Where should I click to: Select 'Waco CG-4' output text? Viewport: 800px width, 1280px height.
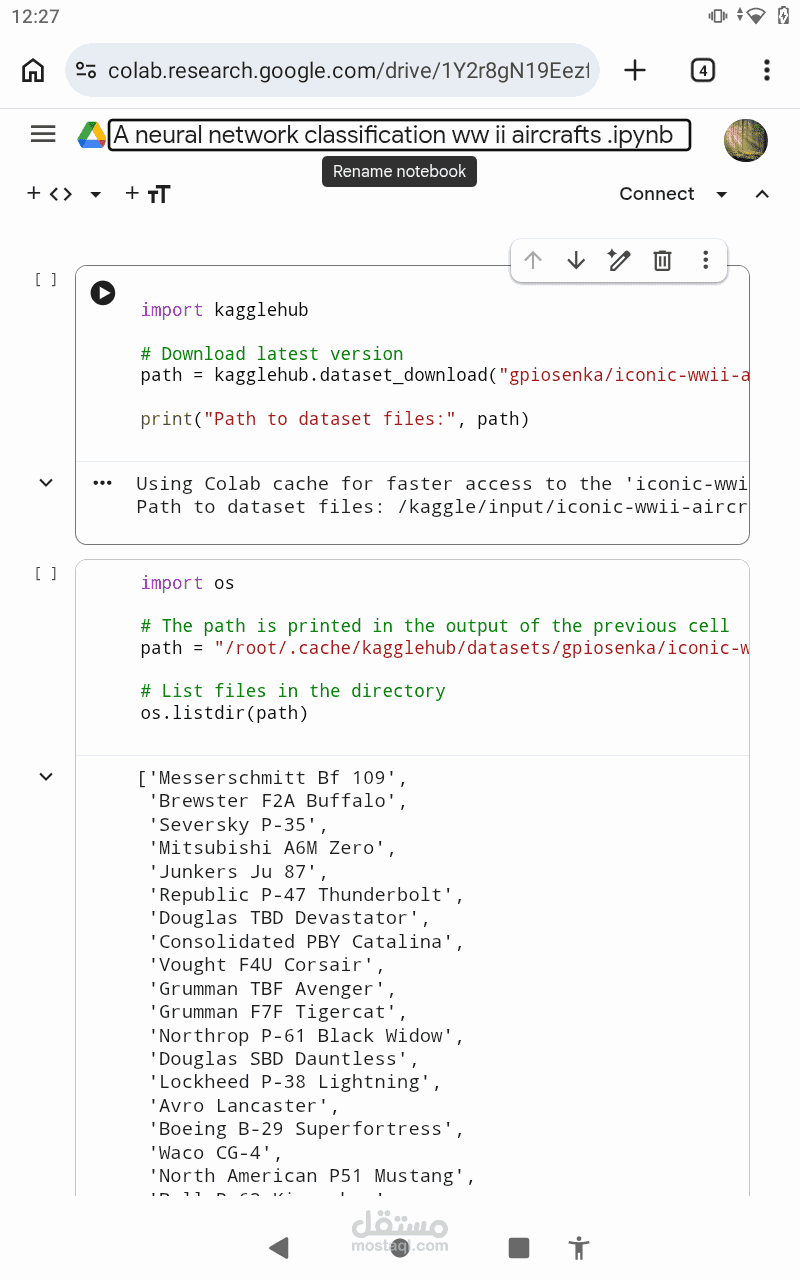(x=215, y=1153)
